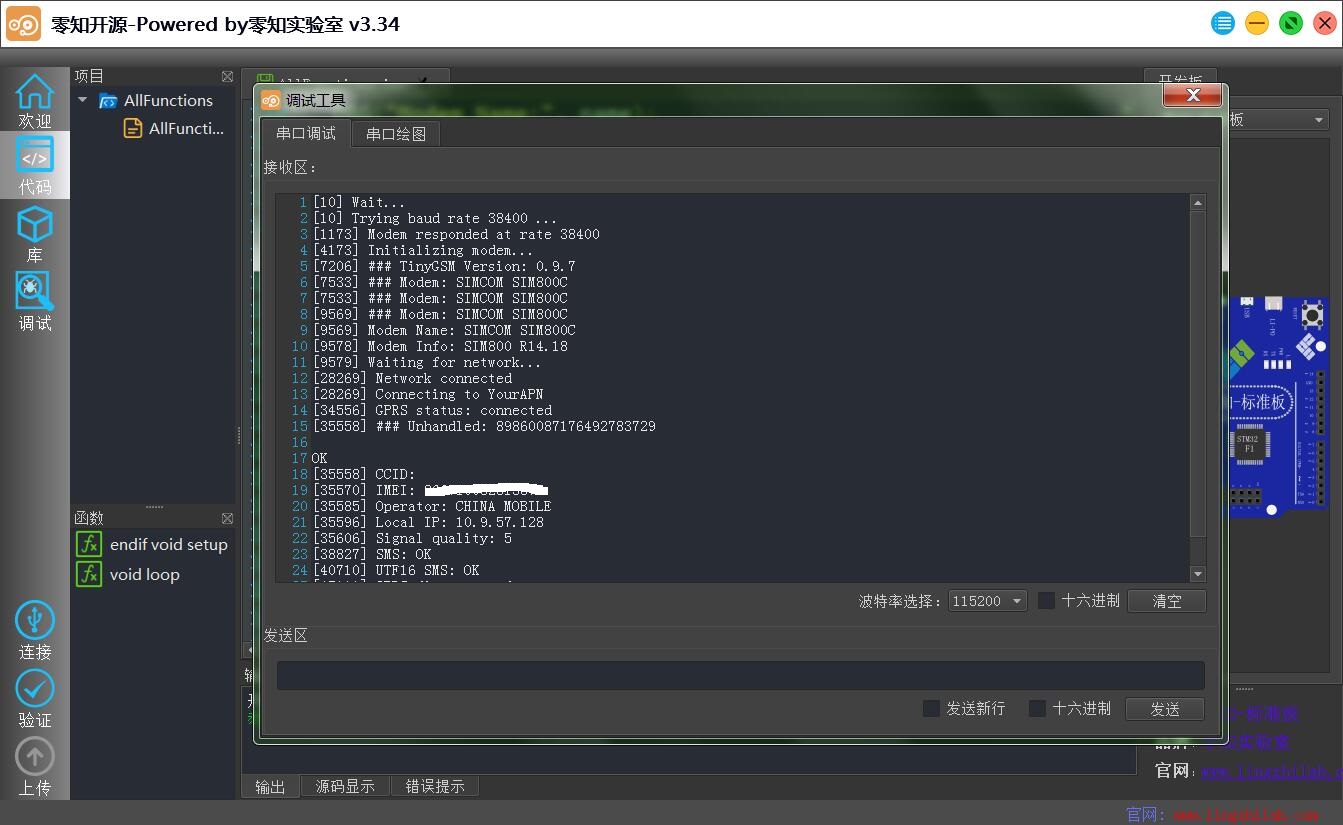Click log line "Modem Name: SIMCOM SIM800C"

[x=444, y=330]
